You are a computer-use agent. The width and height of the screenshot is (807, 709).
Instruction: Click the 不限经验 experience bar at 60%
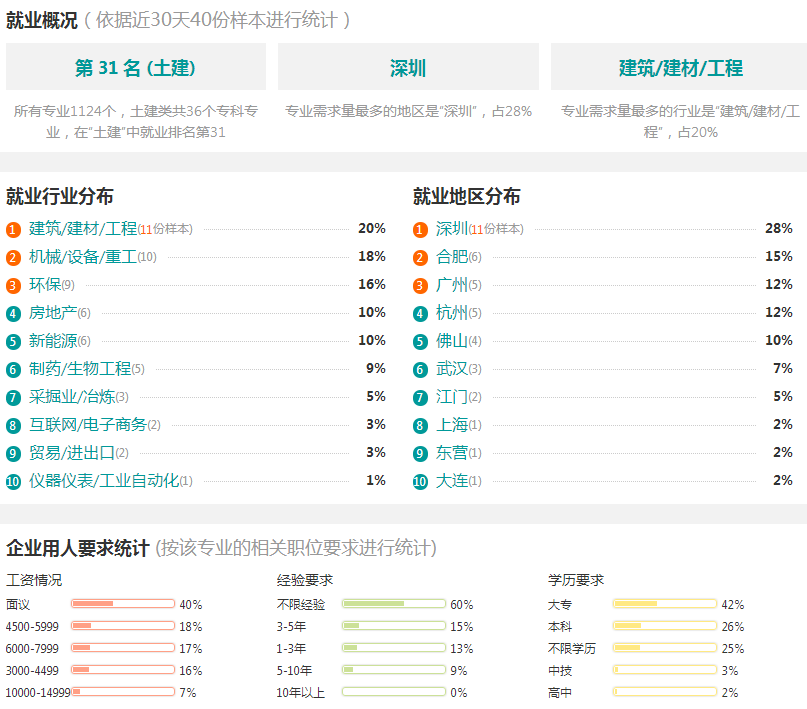tap(394, 604)
